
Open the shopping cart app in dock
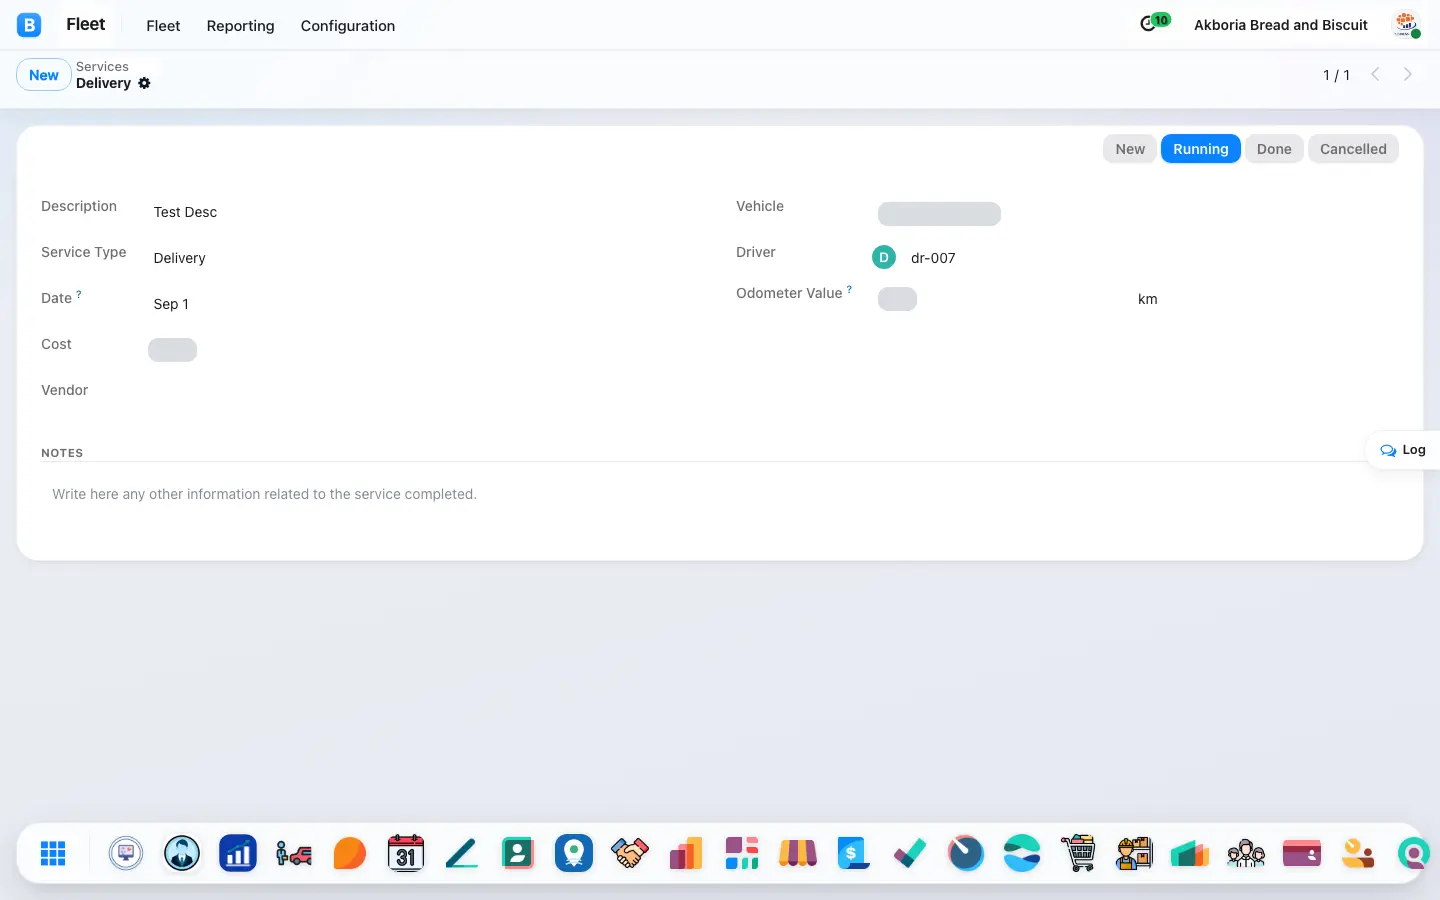pyautogui.click(x=1078, y=853)
